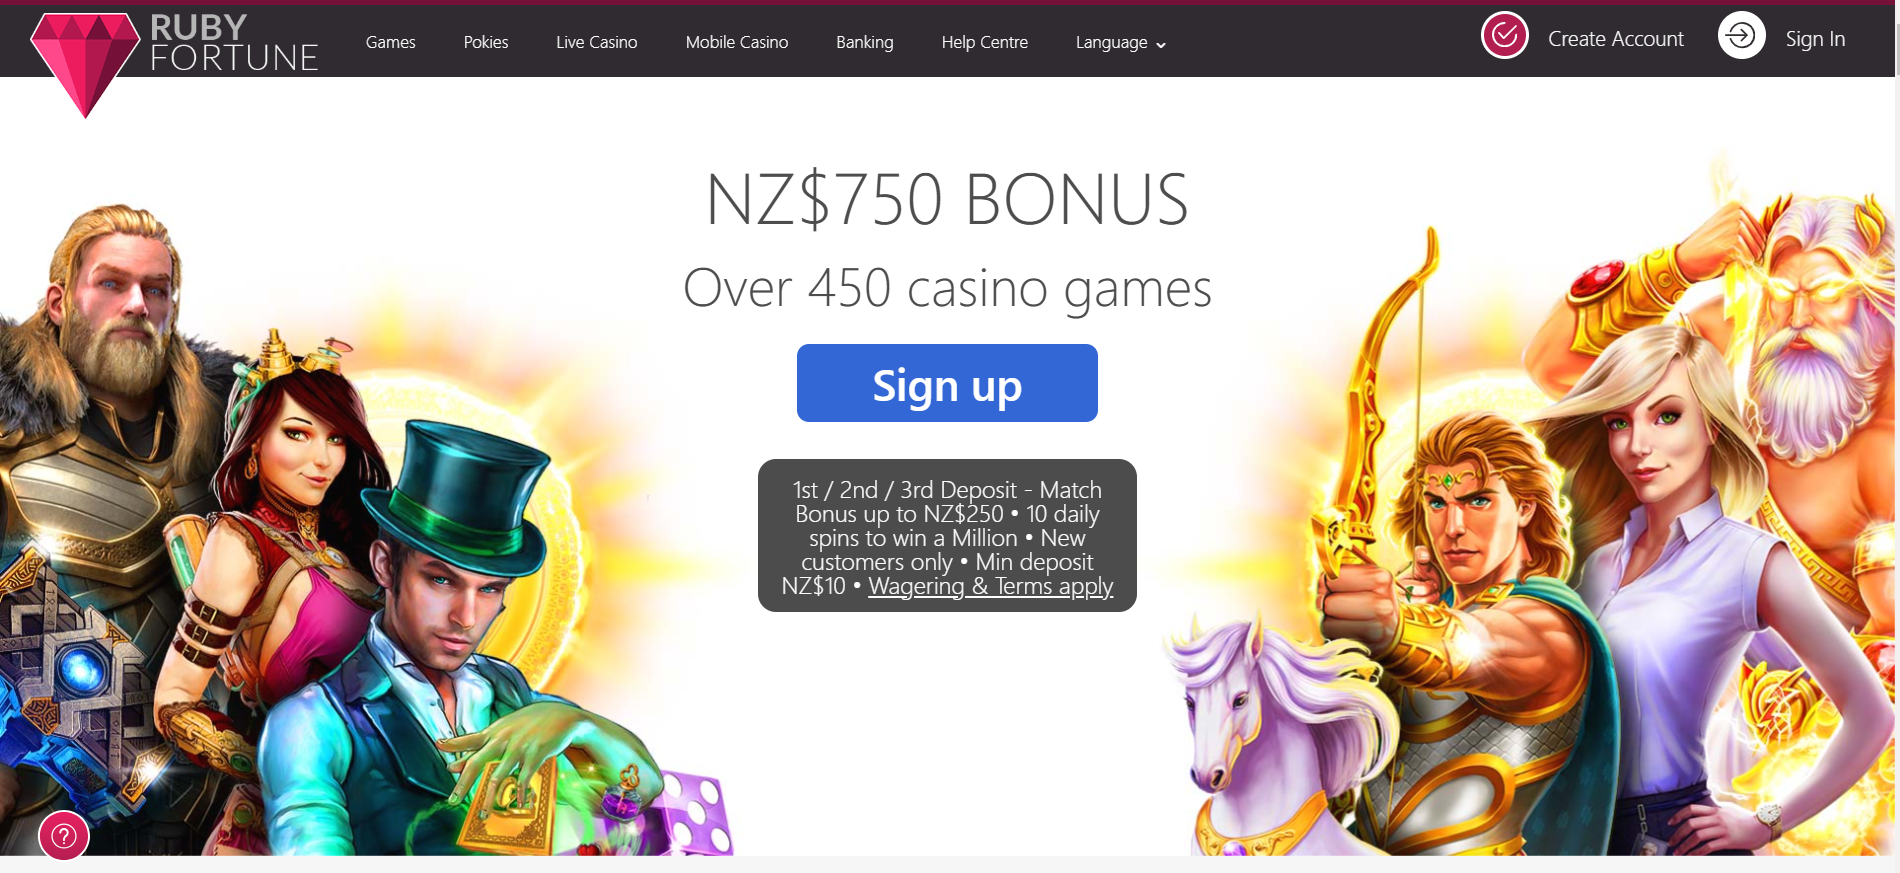
Task: Click the NZ$750 BONUS headline
Action: [x=947, y=199]
